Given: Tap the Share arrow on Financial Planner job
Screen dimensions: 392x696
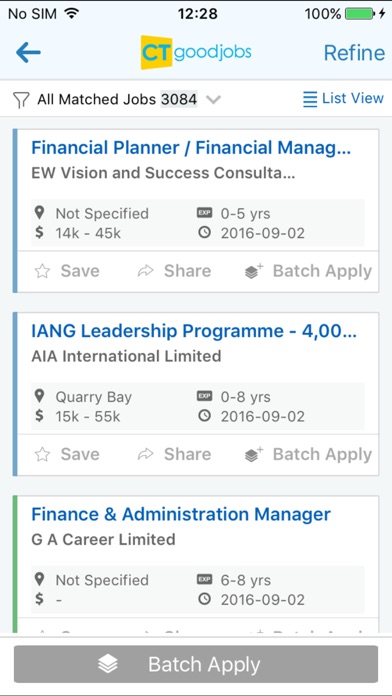Looking at the screenshot, I should [x=145, y=271].
